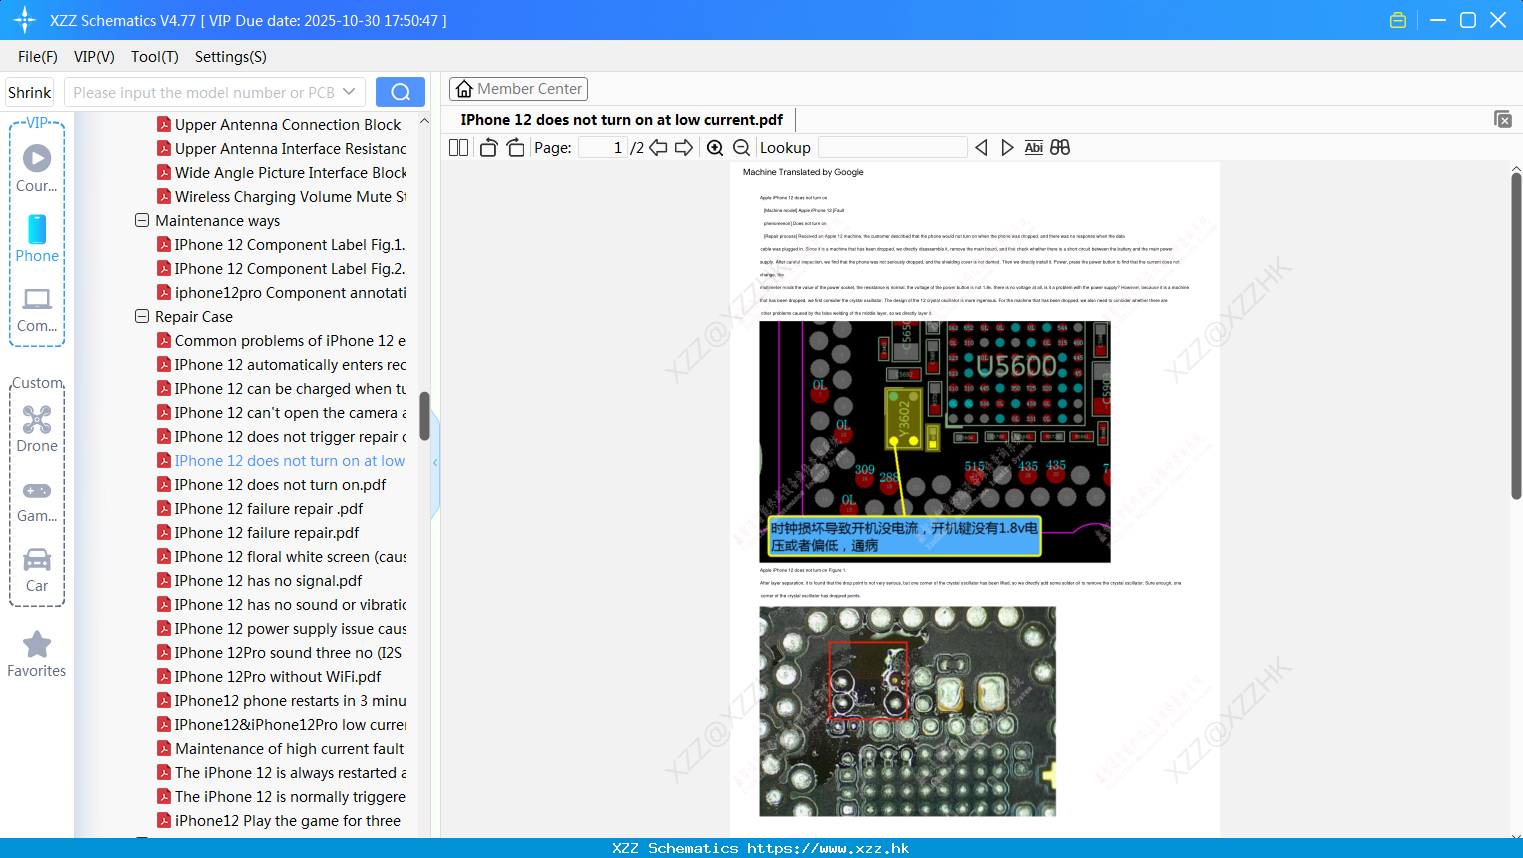Rotate page counterclockwise icon
The width and height of the screenshot is (1523, 858).
pos(488,147)
